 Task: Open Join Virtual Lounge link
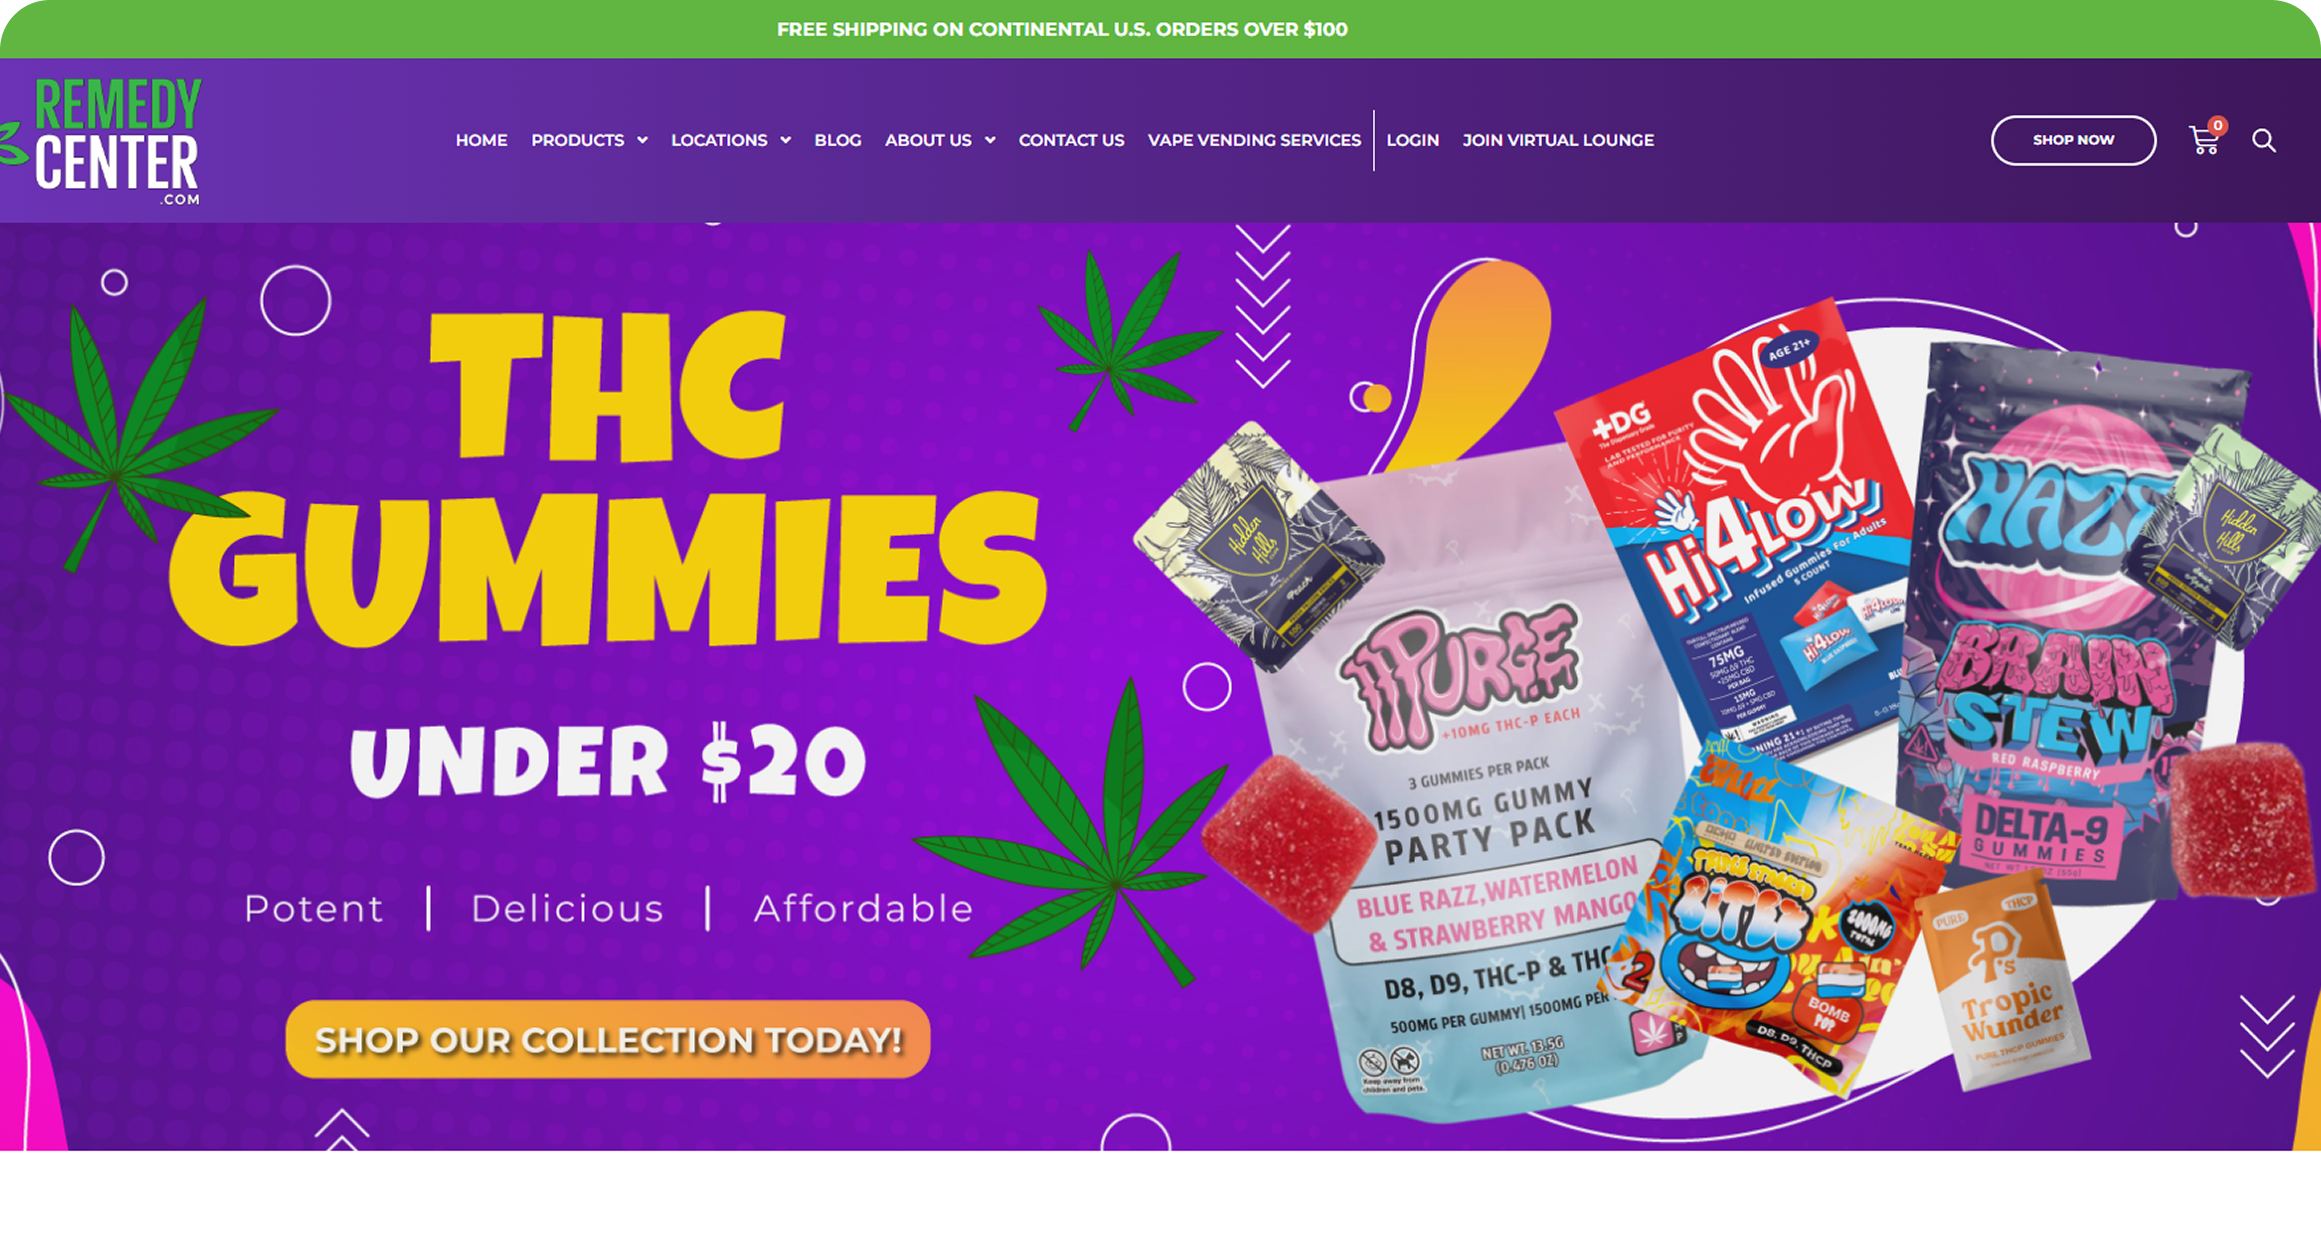tap(1558, 141)
